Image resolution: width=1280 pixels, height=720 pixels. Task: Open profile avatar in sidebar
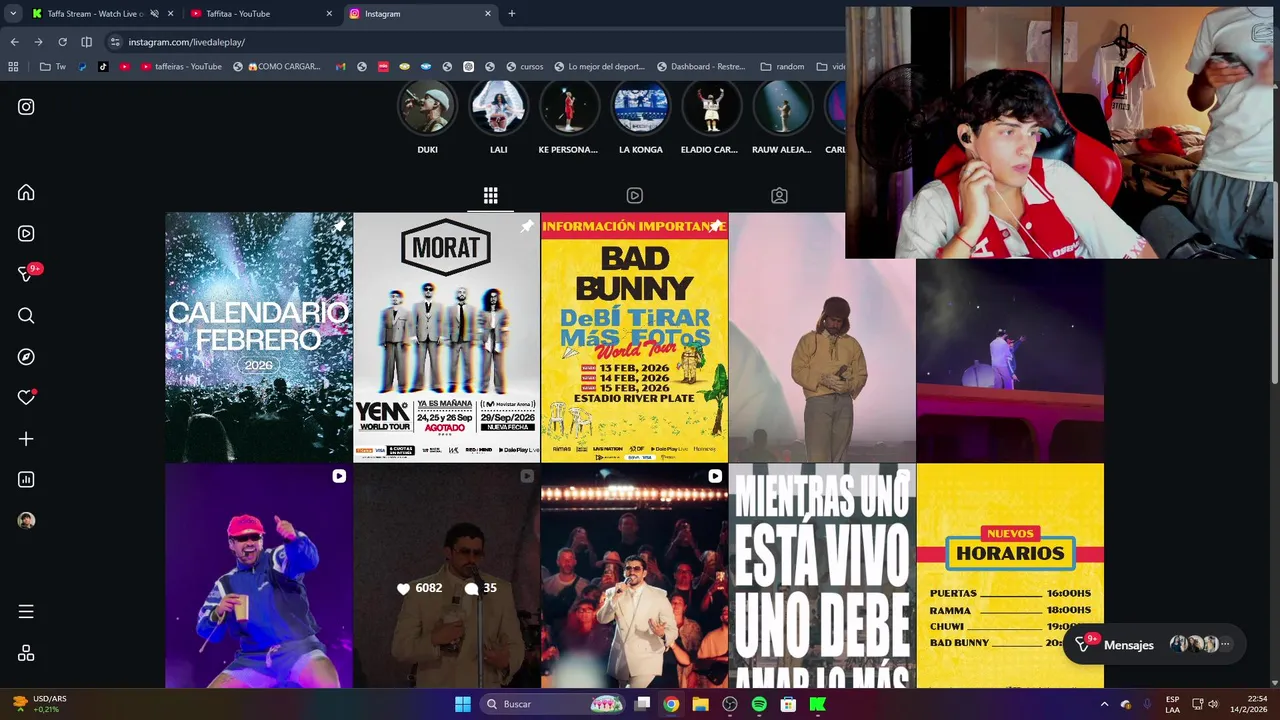point(26,521)
